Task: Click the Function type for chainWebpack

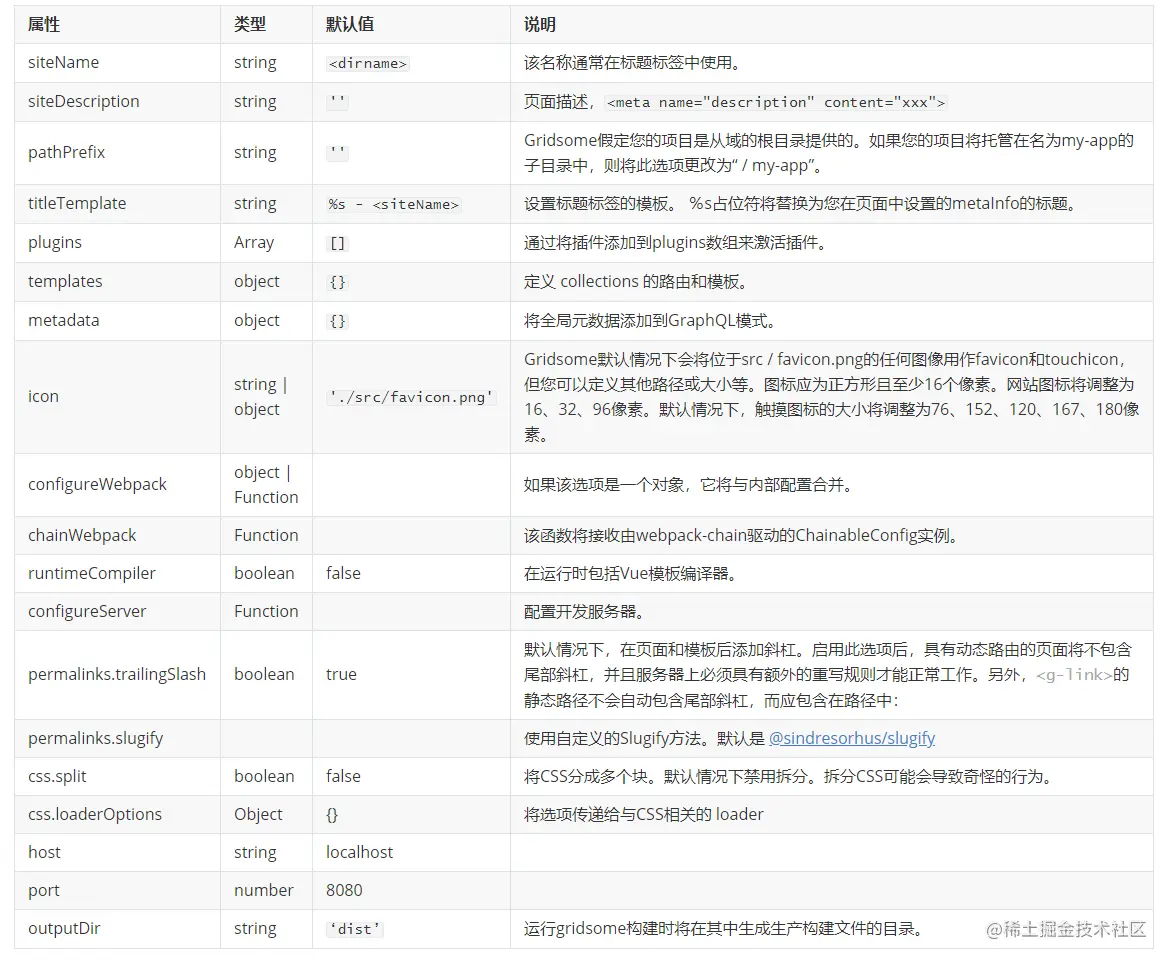Action: coord(266,535)
